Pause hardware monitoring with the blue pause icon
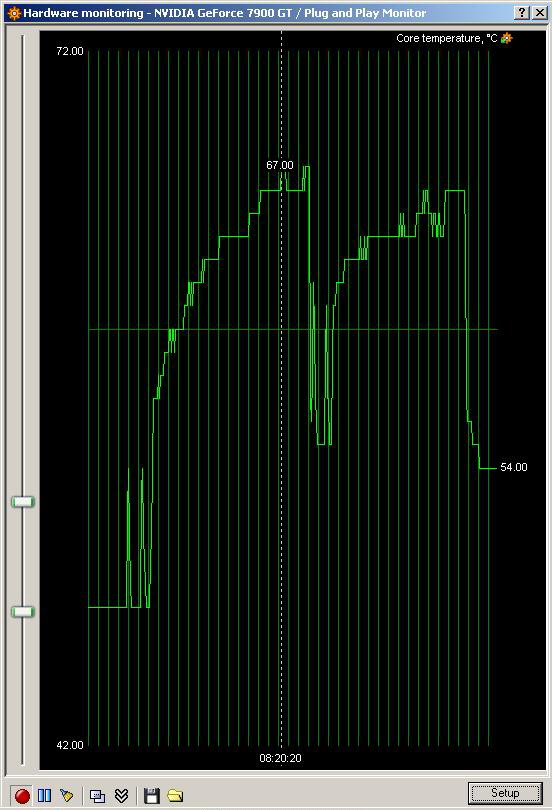 point(45,795)
